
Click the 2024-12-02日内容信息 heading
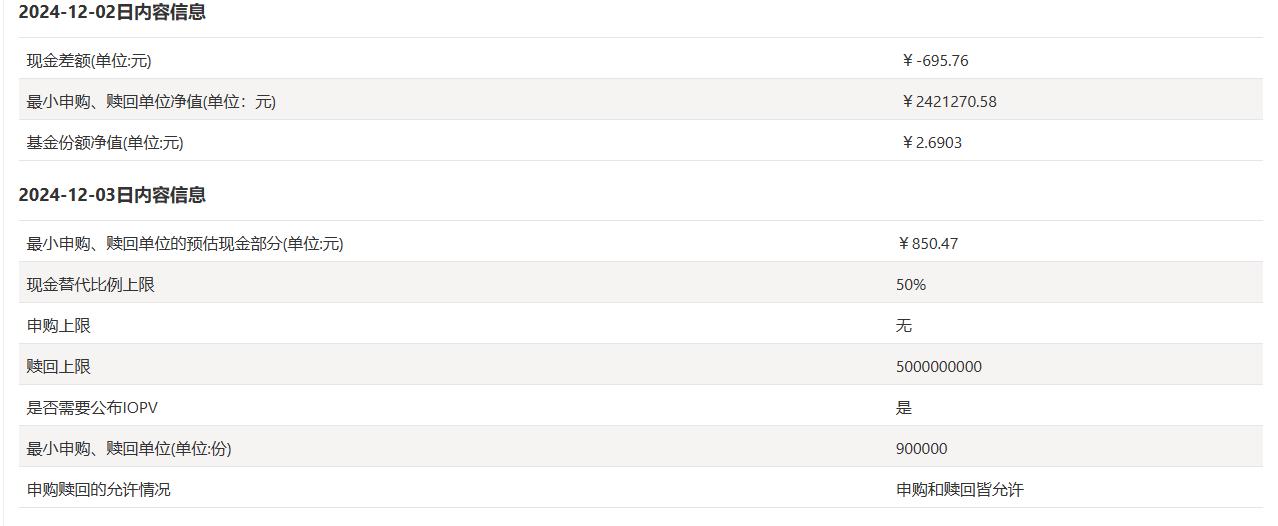[112, 13]
